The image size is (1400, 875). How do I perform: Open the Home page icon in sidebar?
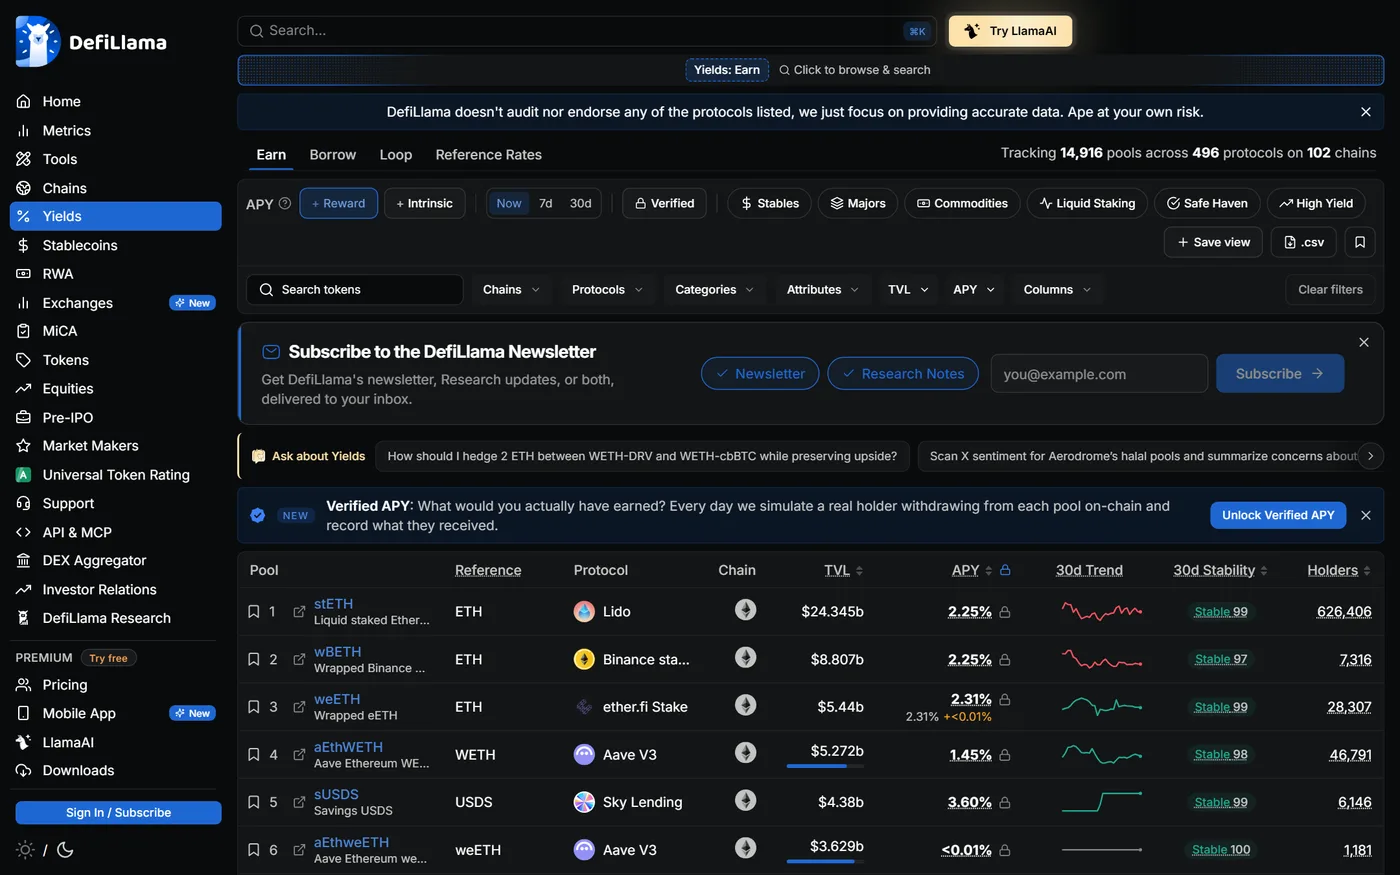click(x=24, y=102)
